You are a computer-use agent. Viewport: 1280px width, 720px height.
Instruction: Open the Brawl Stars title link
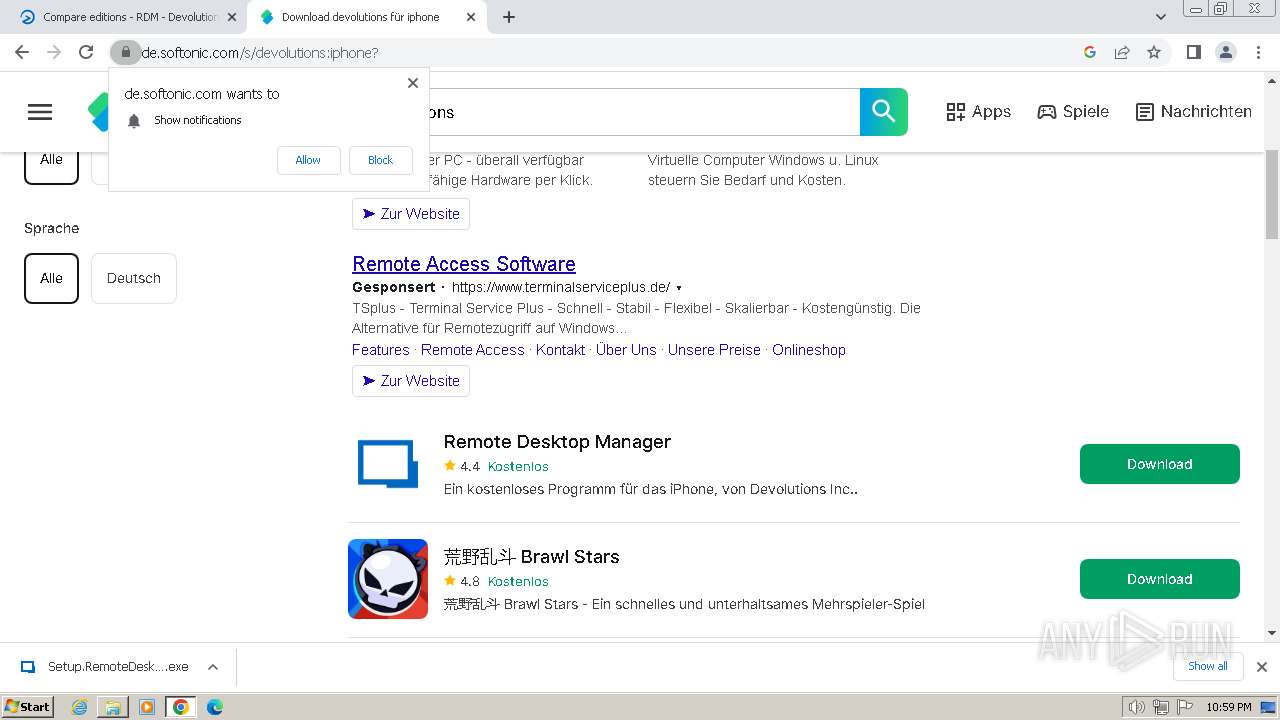pos(531,557)
